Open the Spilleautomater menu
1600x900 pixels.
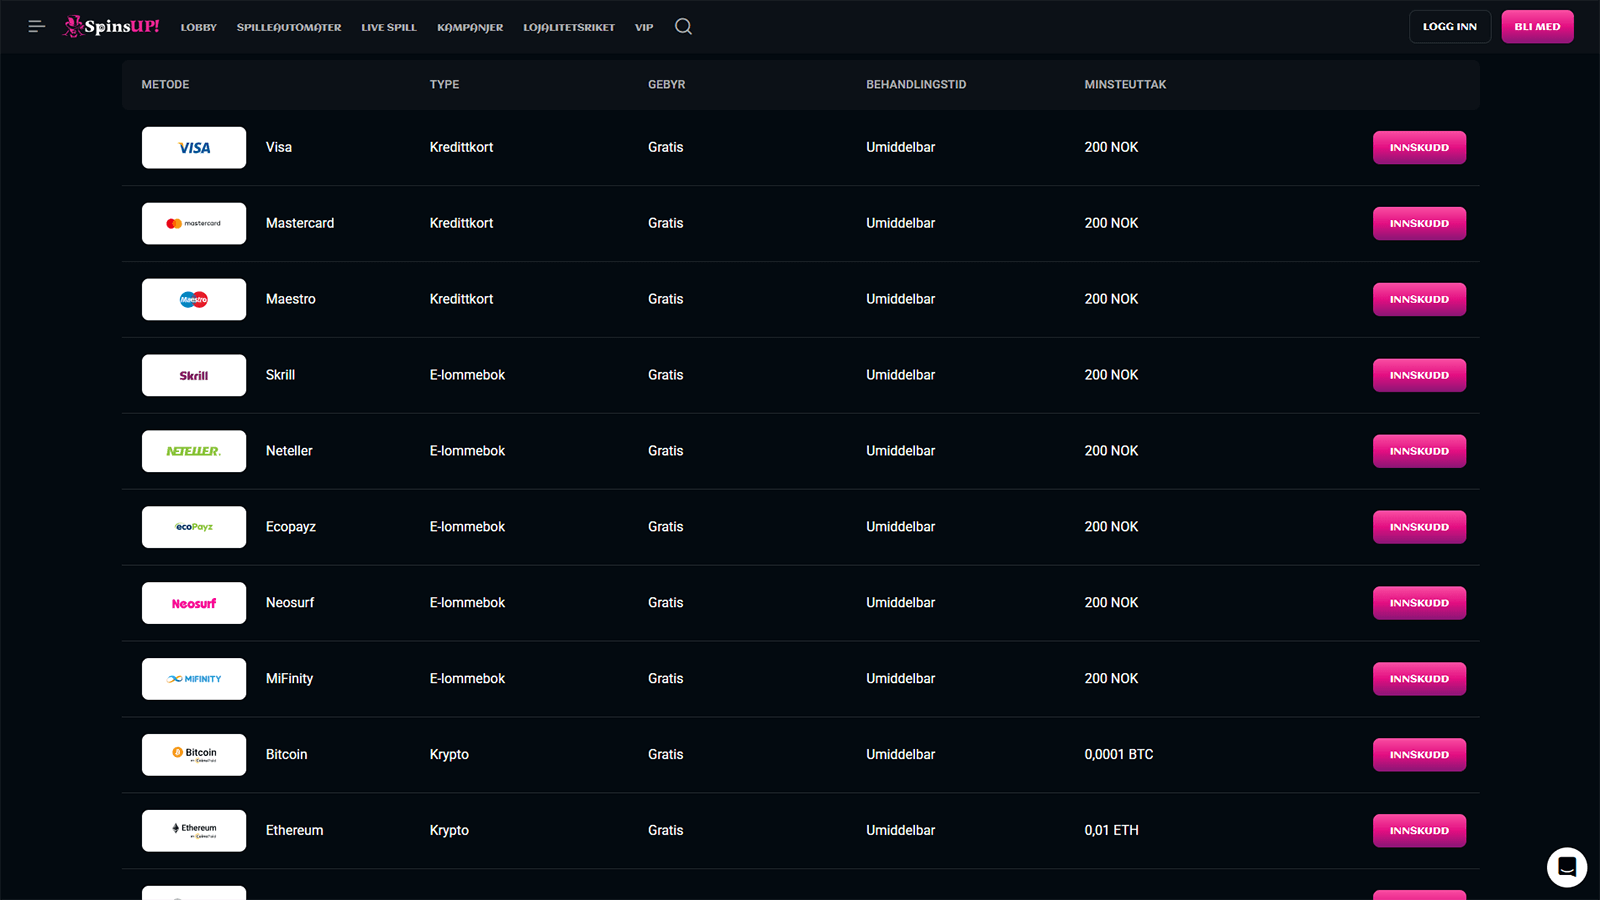(x=289, y=28)
